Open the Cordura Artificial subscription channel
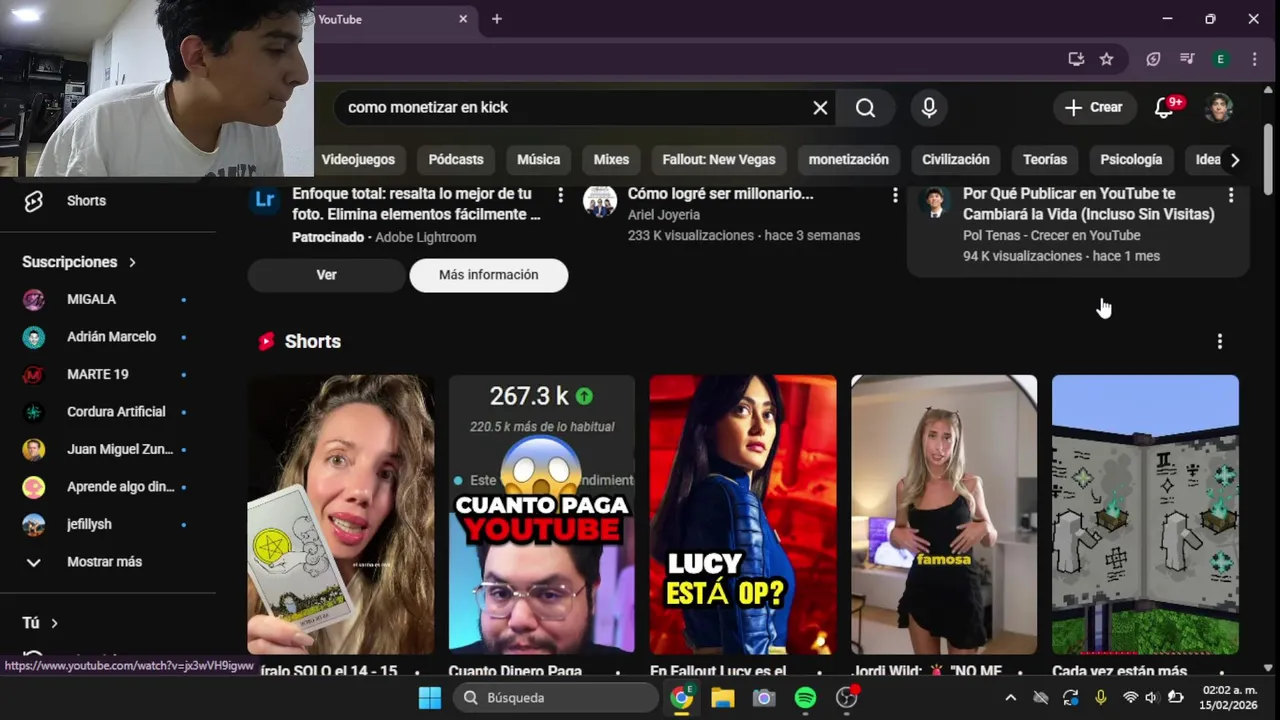Screen dimensions: 1280x720 [x=108, y=412]
